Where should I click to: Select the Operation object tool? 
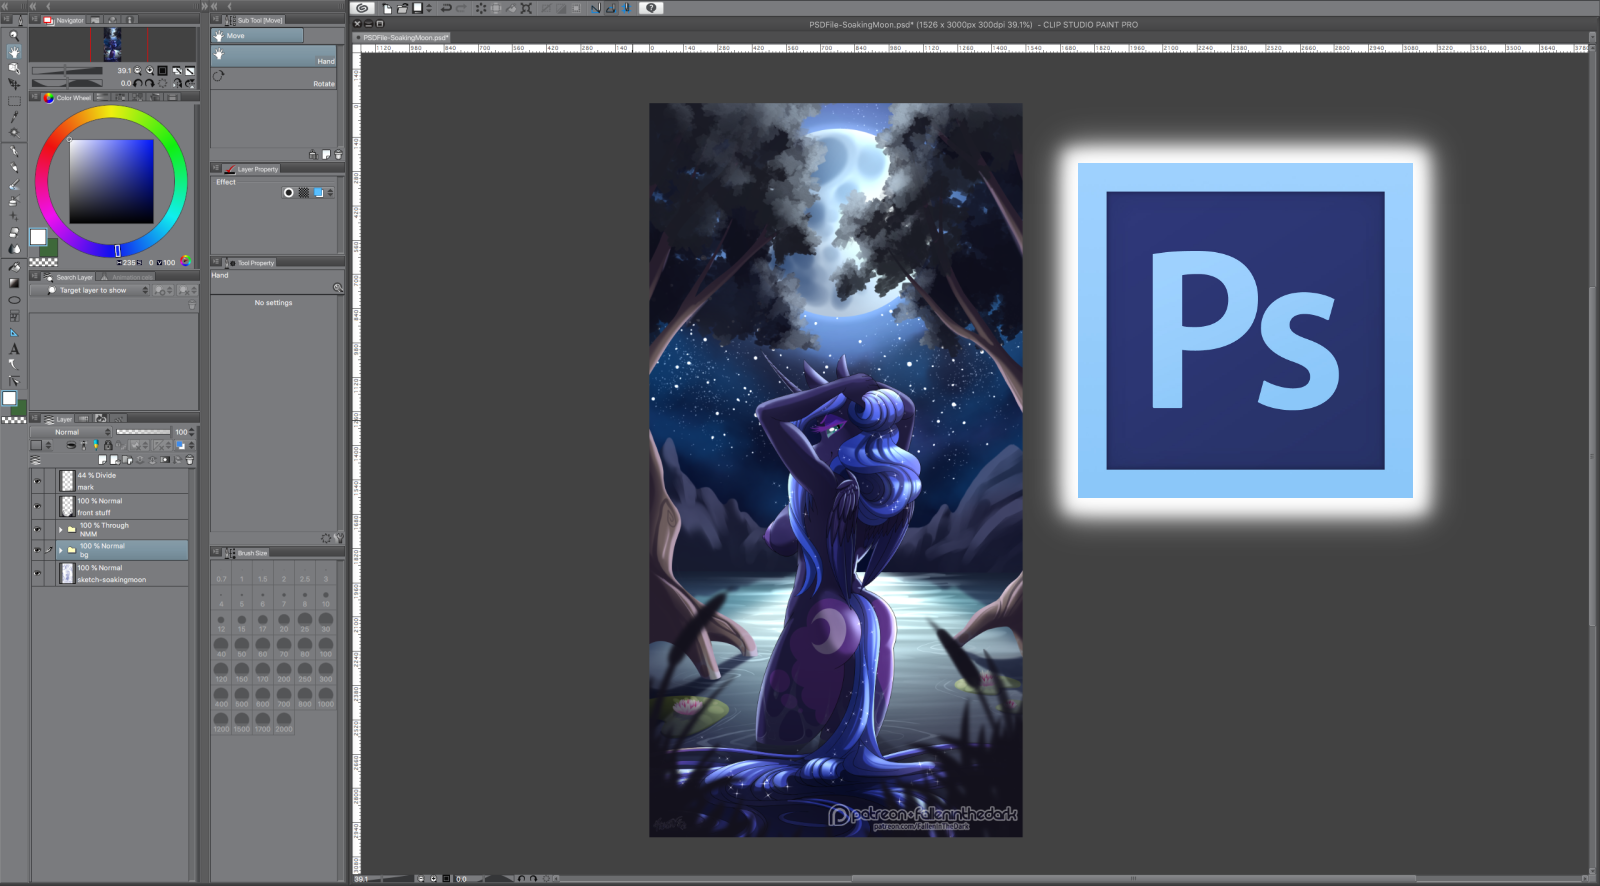(14, 68)
